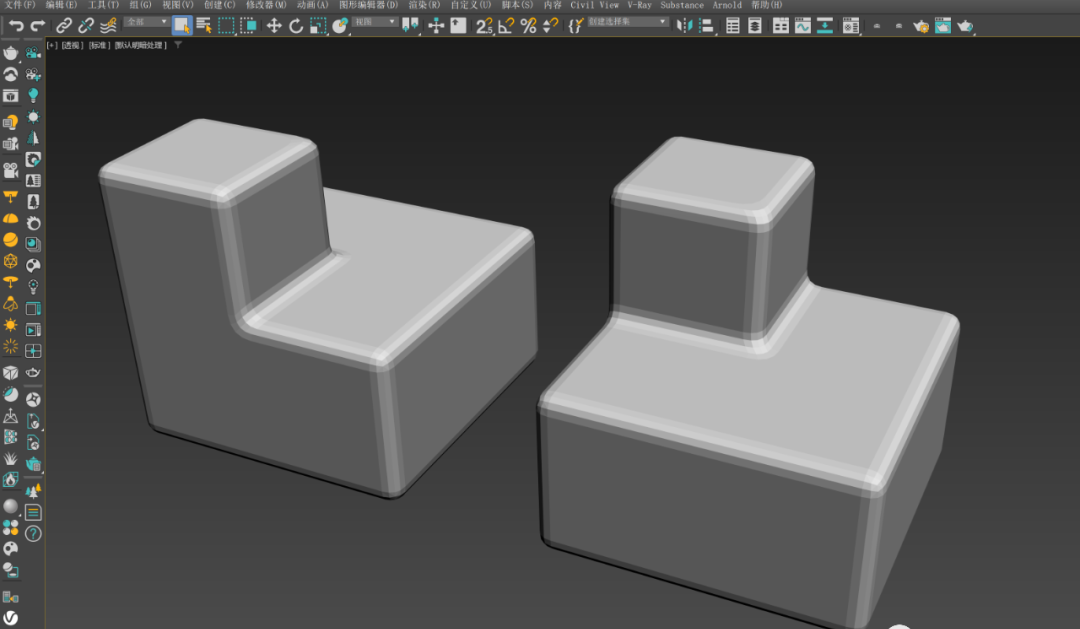
Task: Click the V-Ray logo at toolbar bottom
Action: click(x=10, y=617)
